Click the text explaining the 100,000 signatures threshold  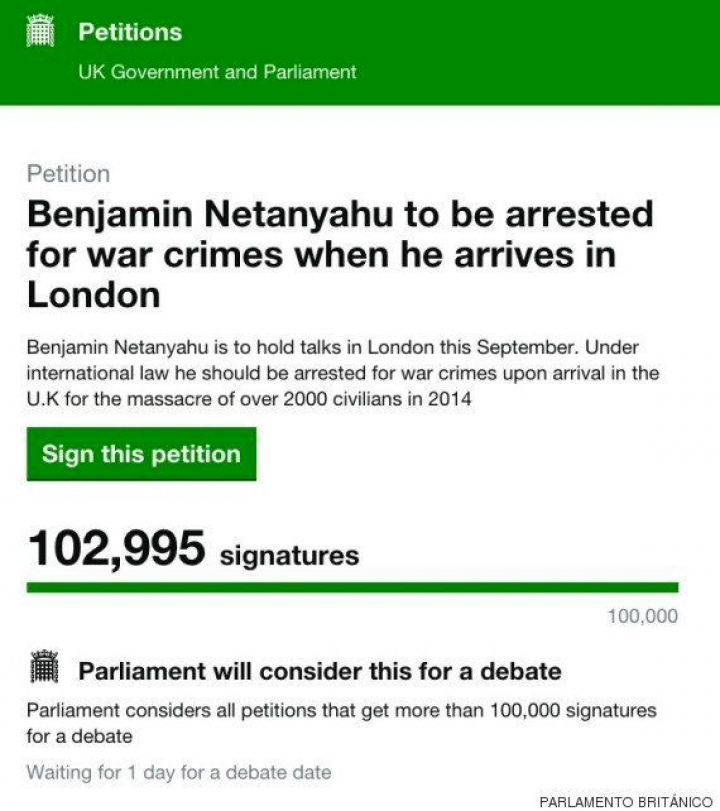(341, 722)
